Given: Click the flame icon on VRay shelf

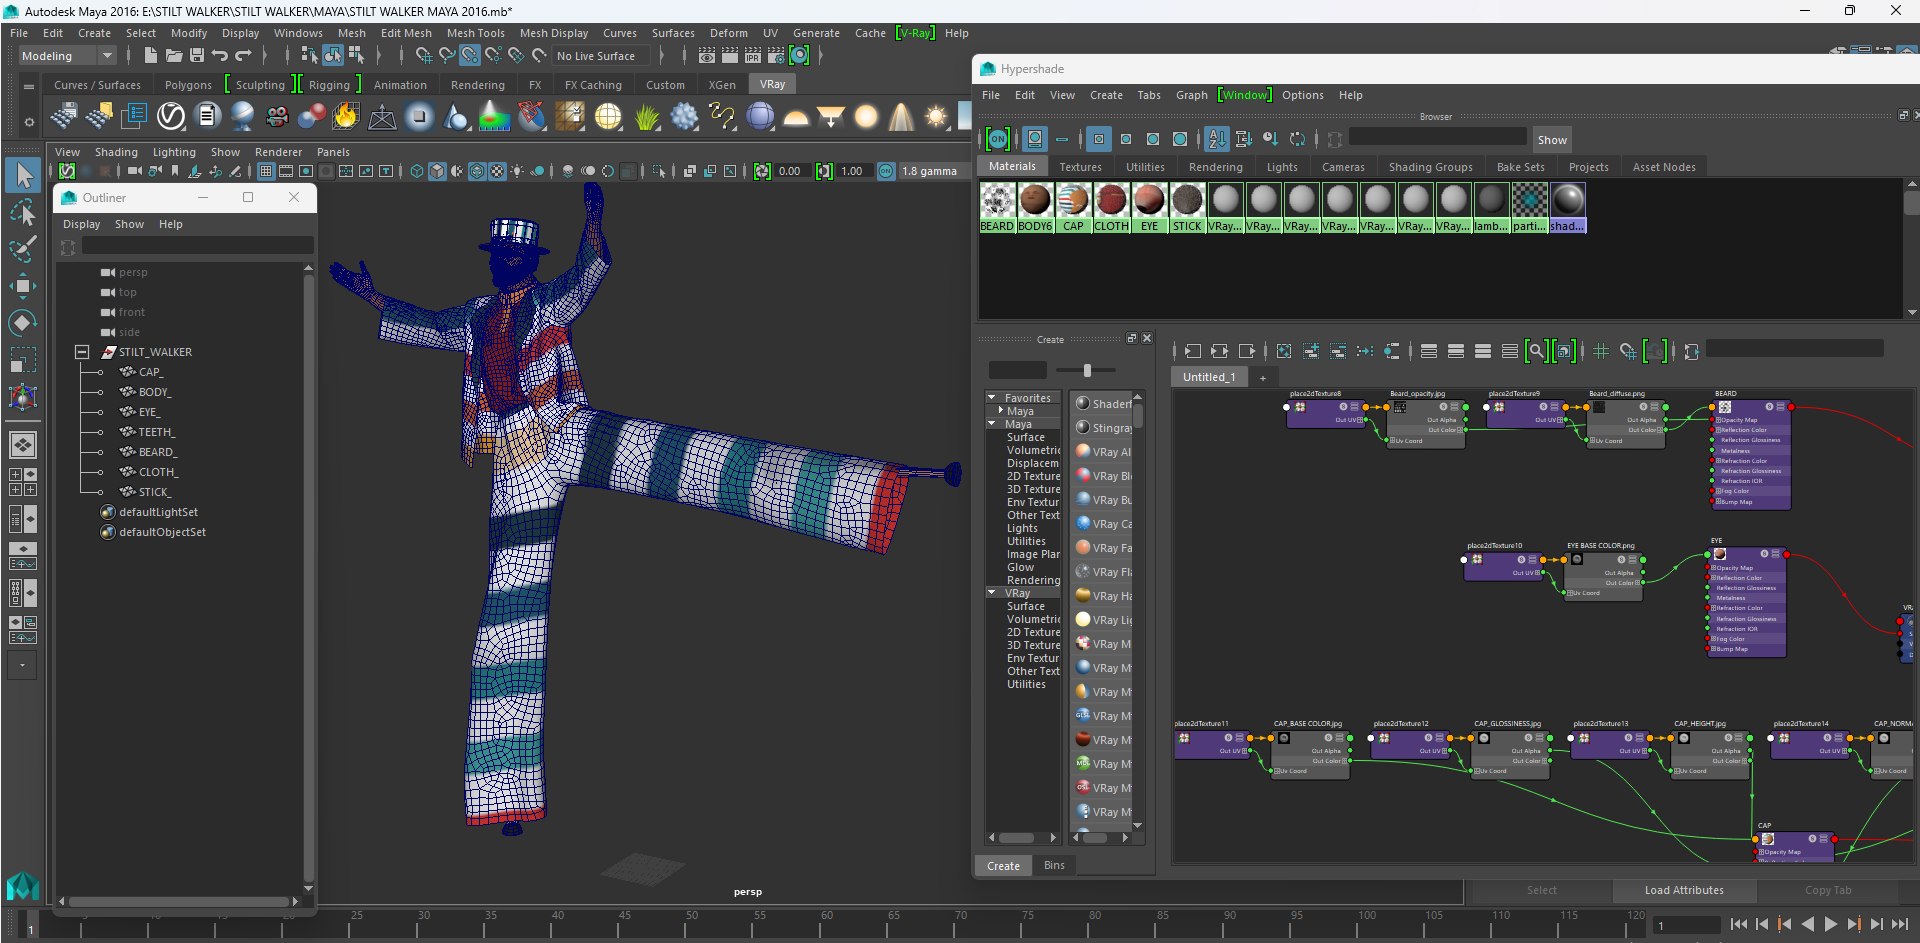Looking at the screenshot, I should click(x=346, y=117).
